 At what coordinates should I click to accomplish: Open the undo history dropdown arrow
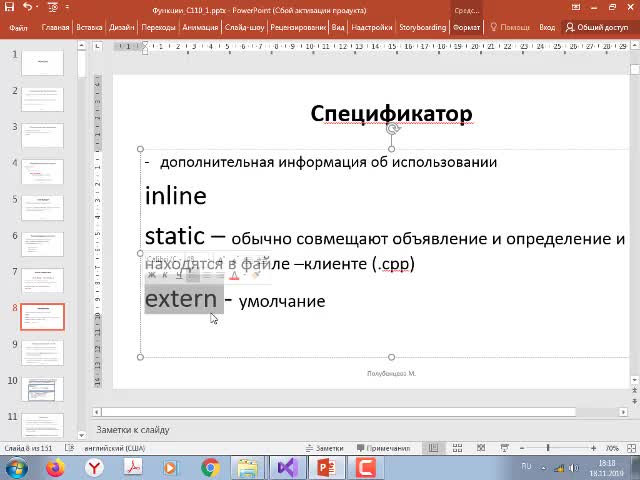[x=37, y=7]
